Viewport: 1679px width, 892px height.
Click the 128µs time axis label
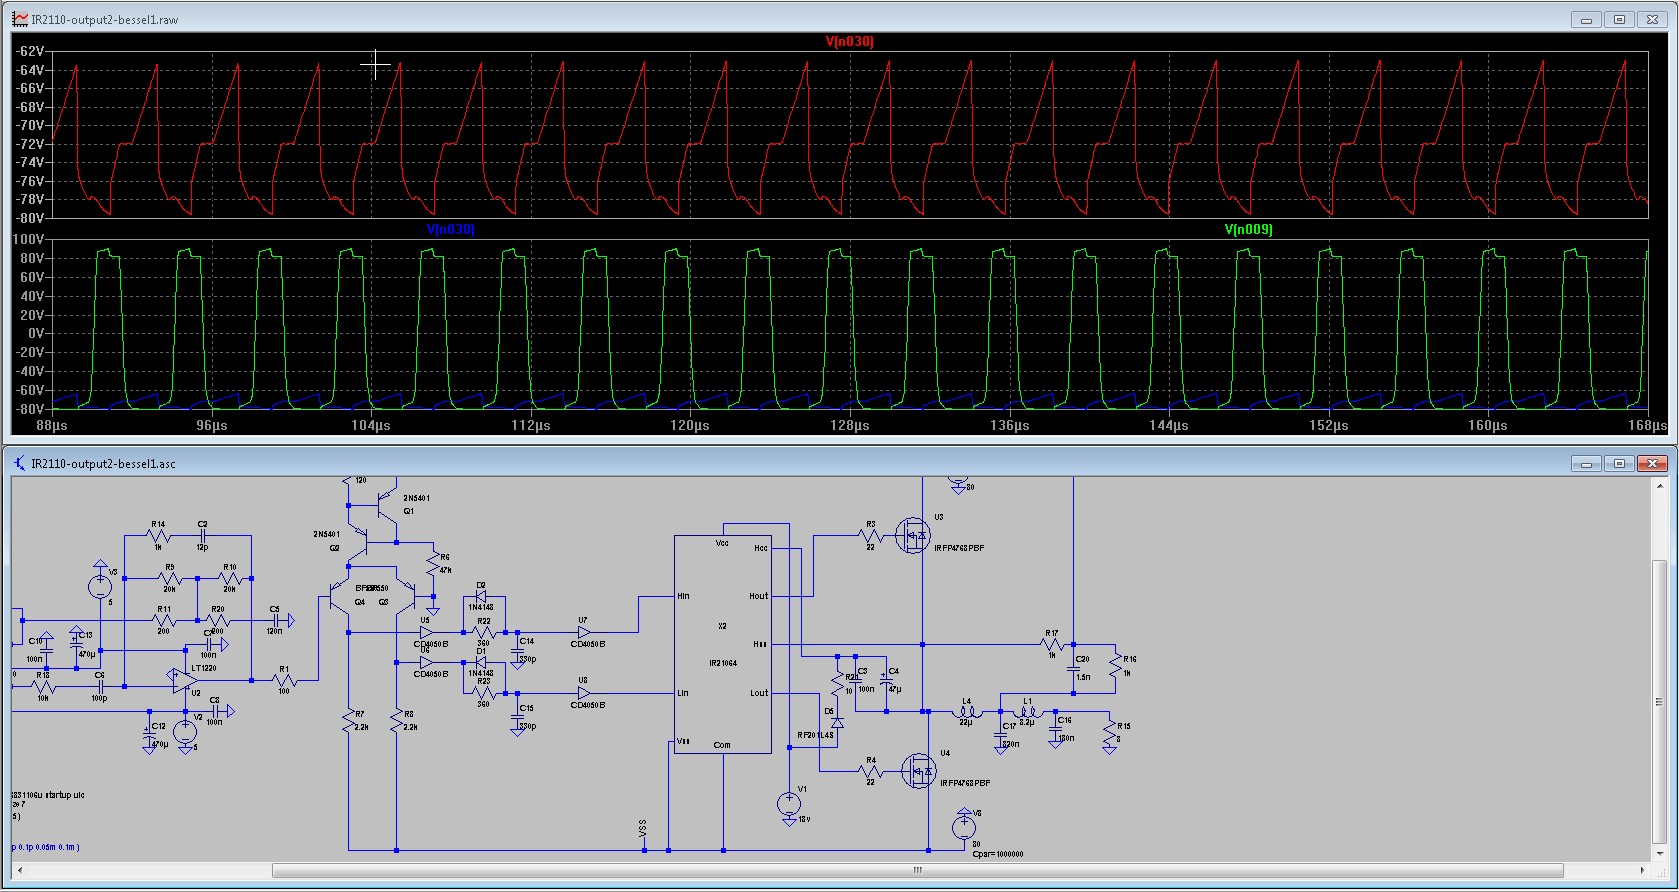[x=849, y=426]
